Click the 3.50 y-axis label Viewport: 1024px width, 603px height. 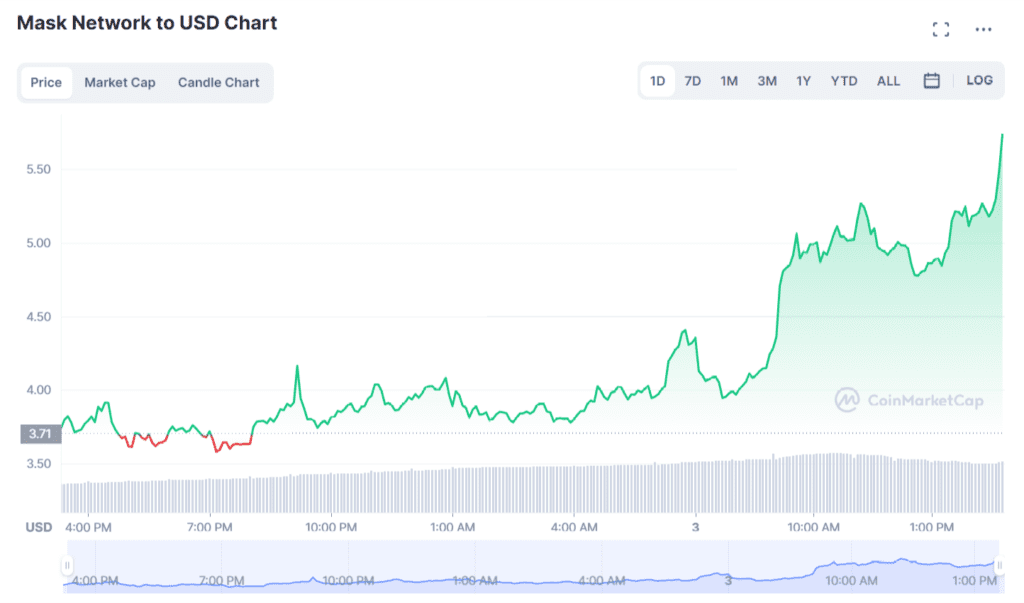(x=38, y=464)
